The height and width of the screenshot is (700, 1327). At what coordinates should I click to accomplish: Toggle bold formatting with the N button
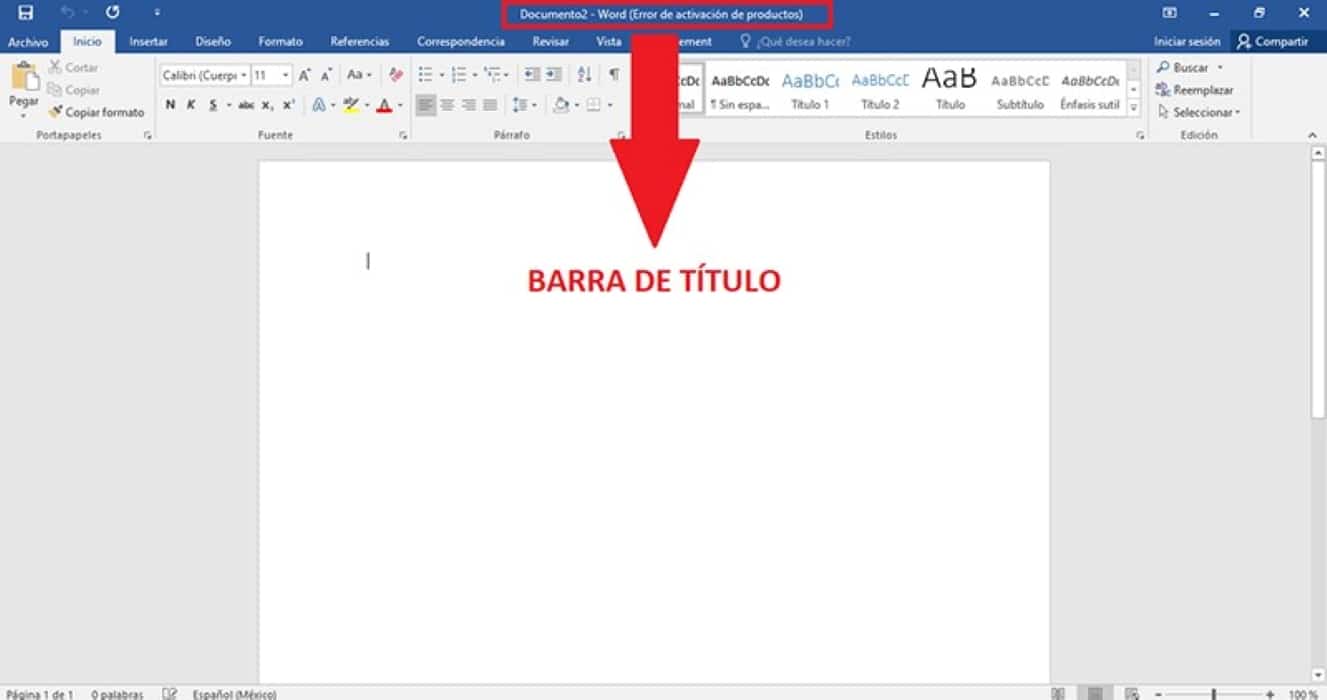[170, 105]
